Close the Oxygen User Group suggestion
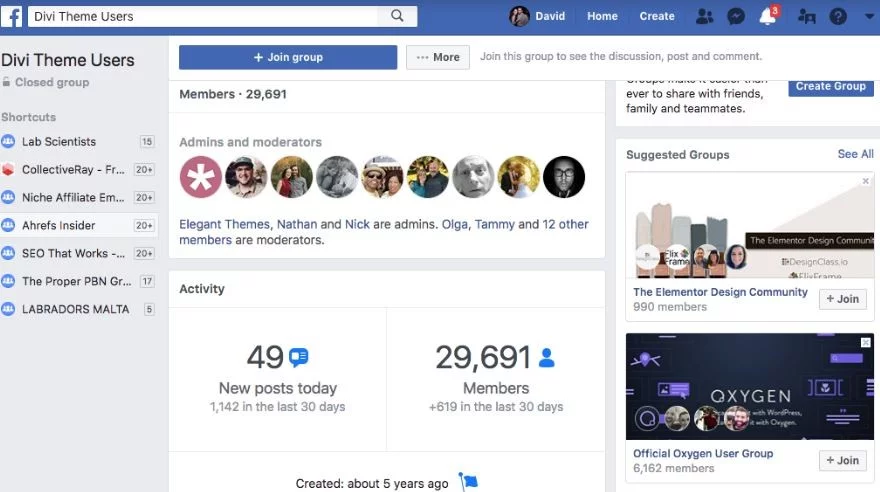880x492 pixels. click(865, 342)
